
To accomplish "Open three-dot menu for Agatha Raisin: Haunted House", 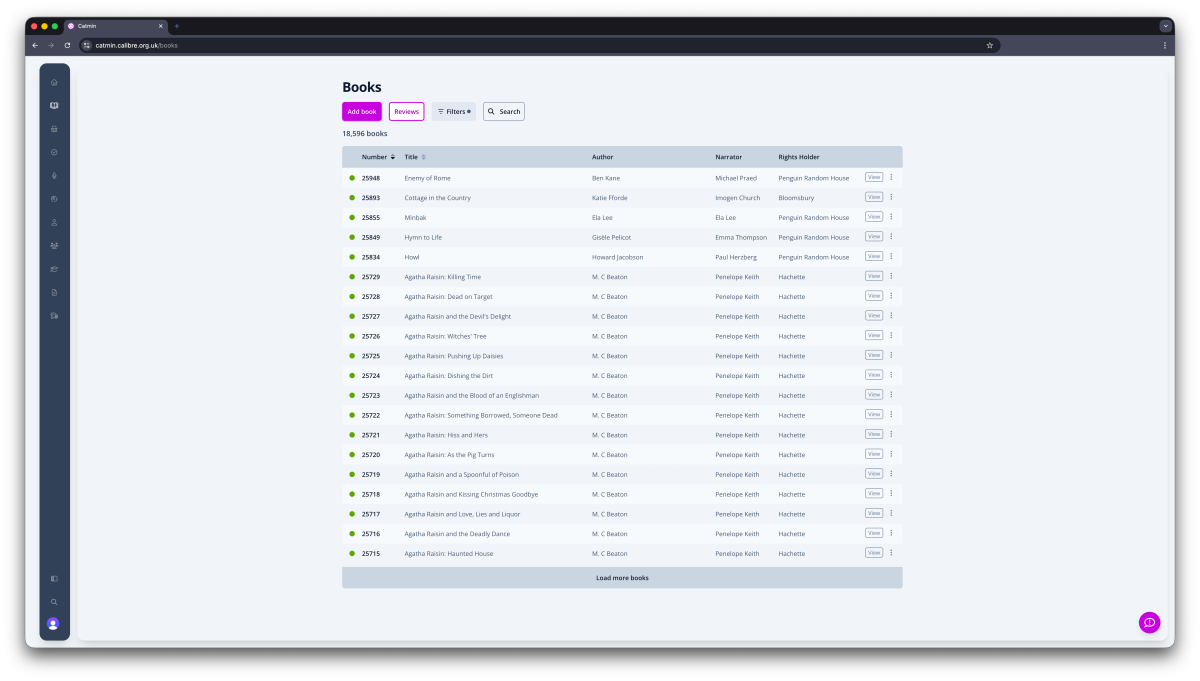I will (x=891, y=553).
